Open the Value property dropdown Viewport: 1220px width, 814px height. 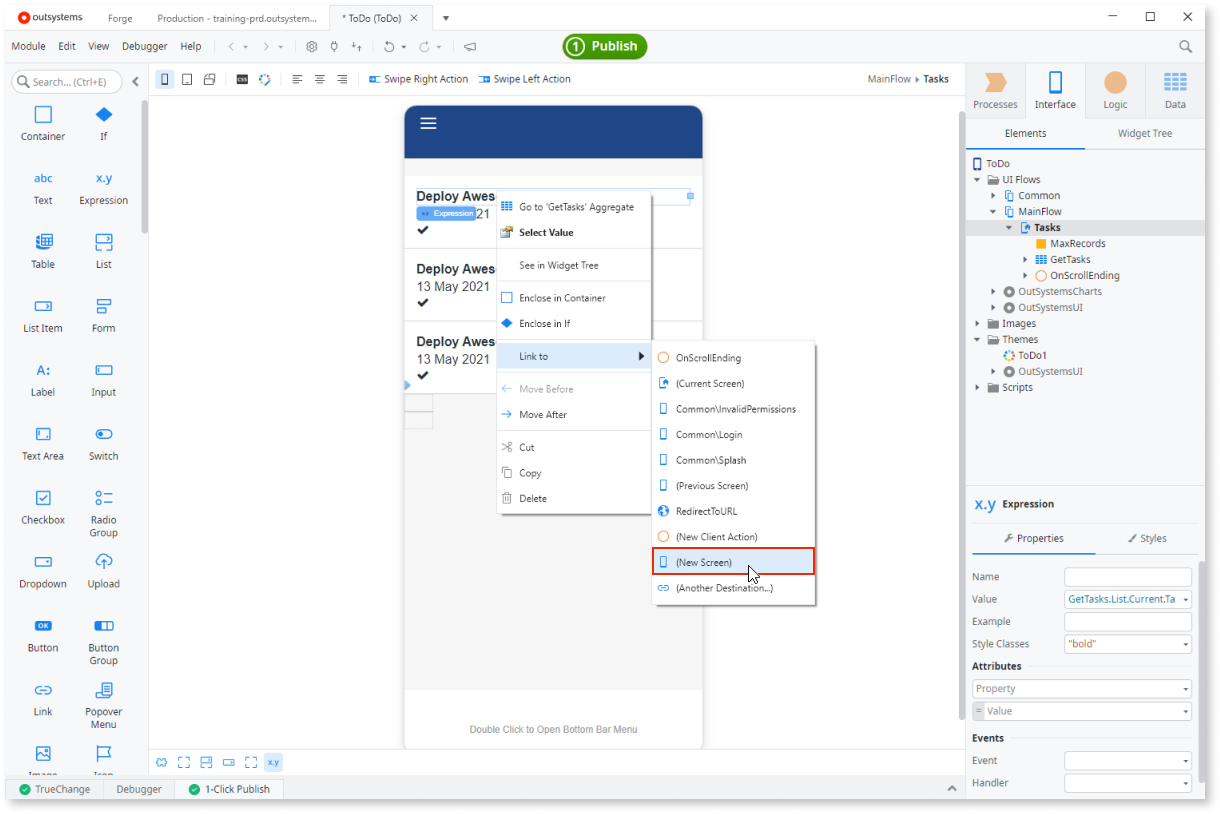click(1186, 598)
